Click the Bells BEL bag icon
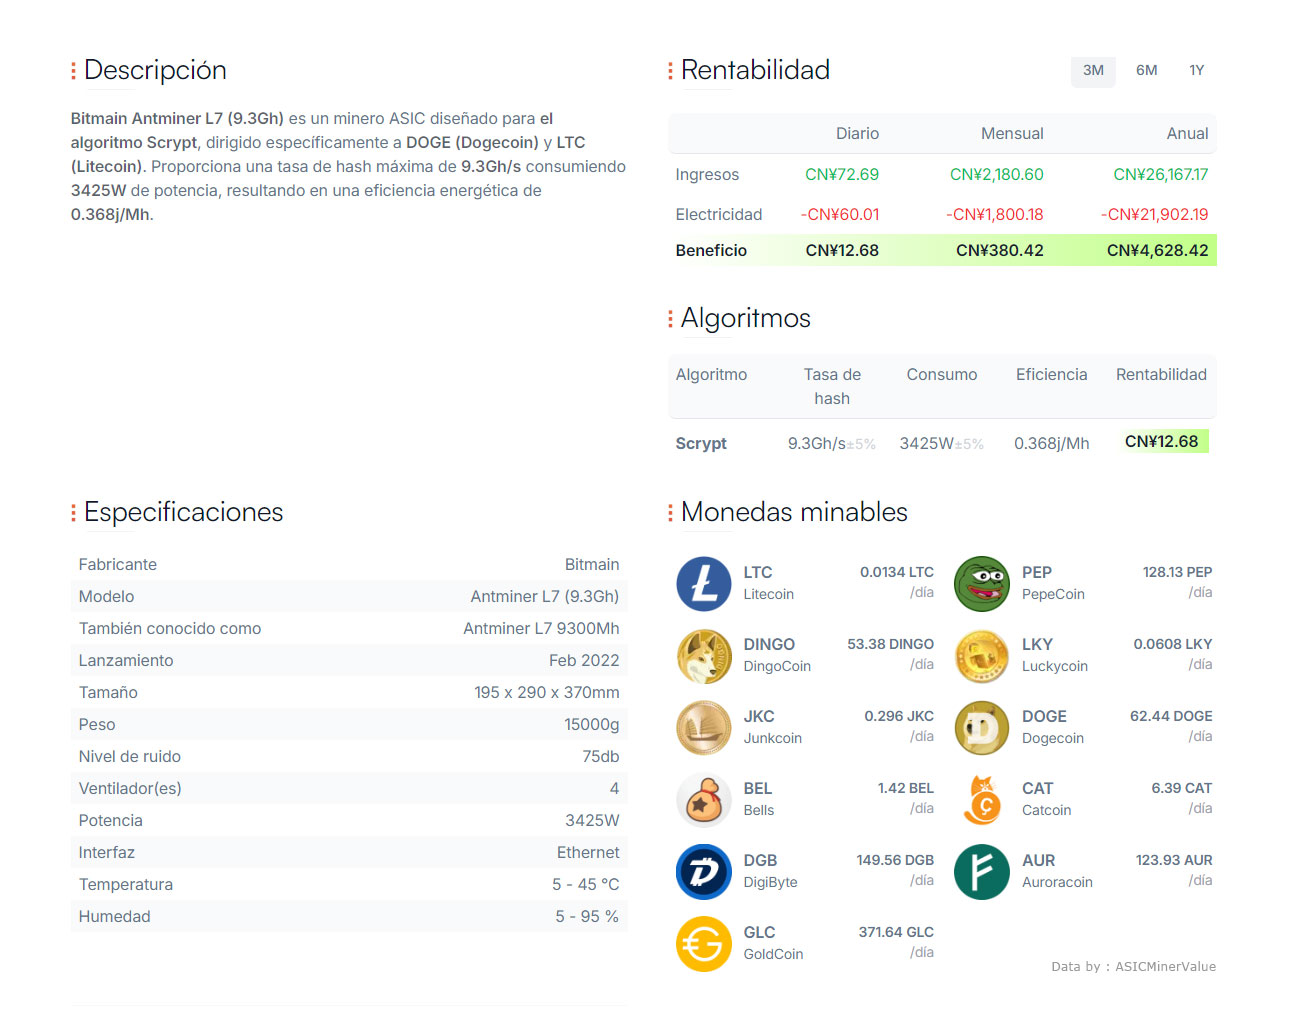The height and width of the screenshot is (1030, 1296). (x=704, y=800)
